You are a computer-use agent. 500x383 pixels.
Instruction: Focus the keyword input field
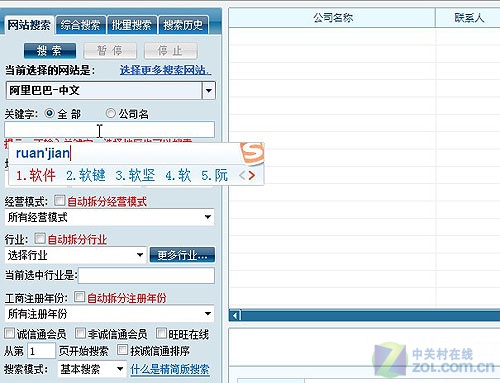[x=109, y=129]
